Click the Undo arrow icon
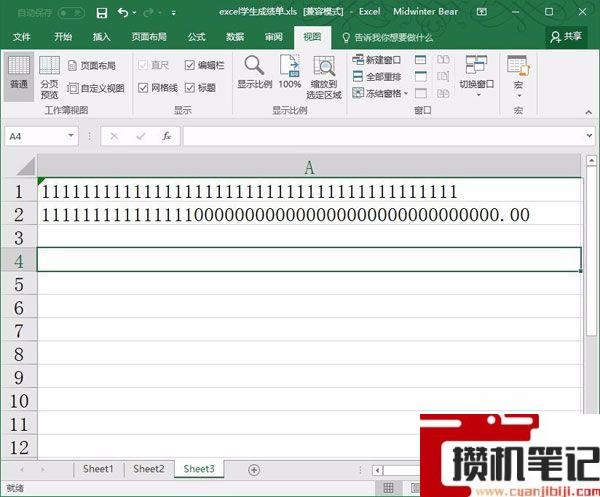This screenshot has width=600, height=497. pos(123,13)
